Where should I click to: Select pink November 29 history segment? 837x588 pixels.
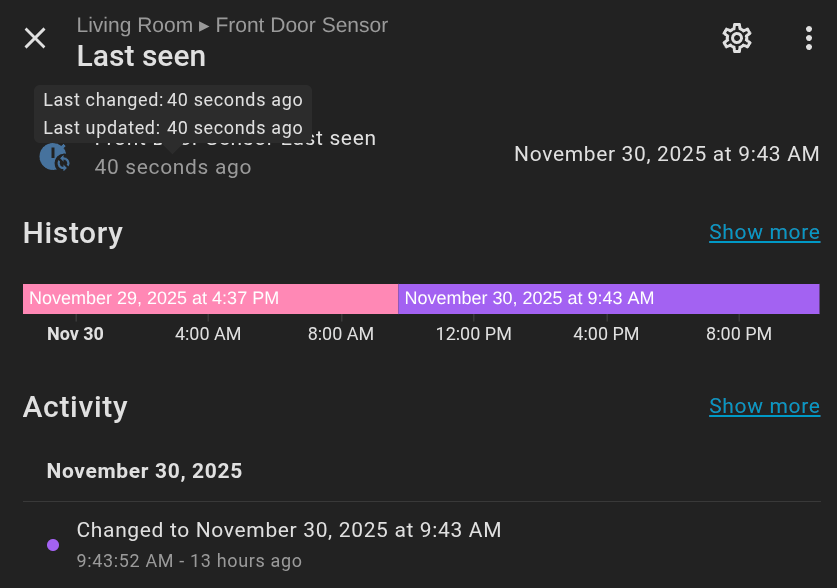tap(210, 298)
